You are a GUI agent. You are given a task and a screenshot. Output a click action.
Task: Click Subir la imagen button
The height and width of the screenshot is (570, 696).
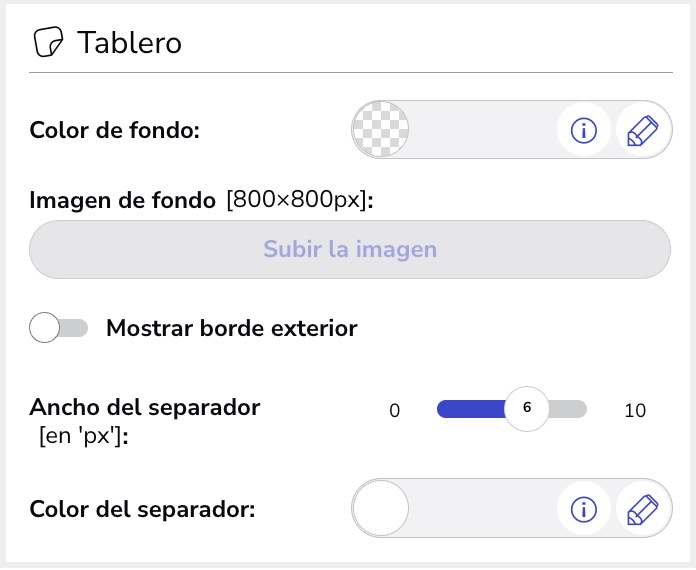point(350,249)
